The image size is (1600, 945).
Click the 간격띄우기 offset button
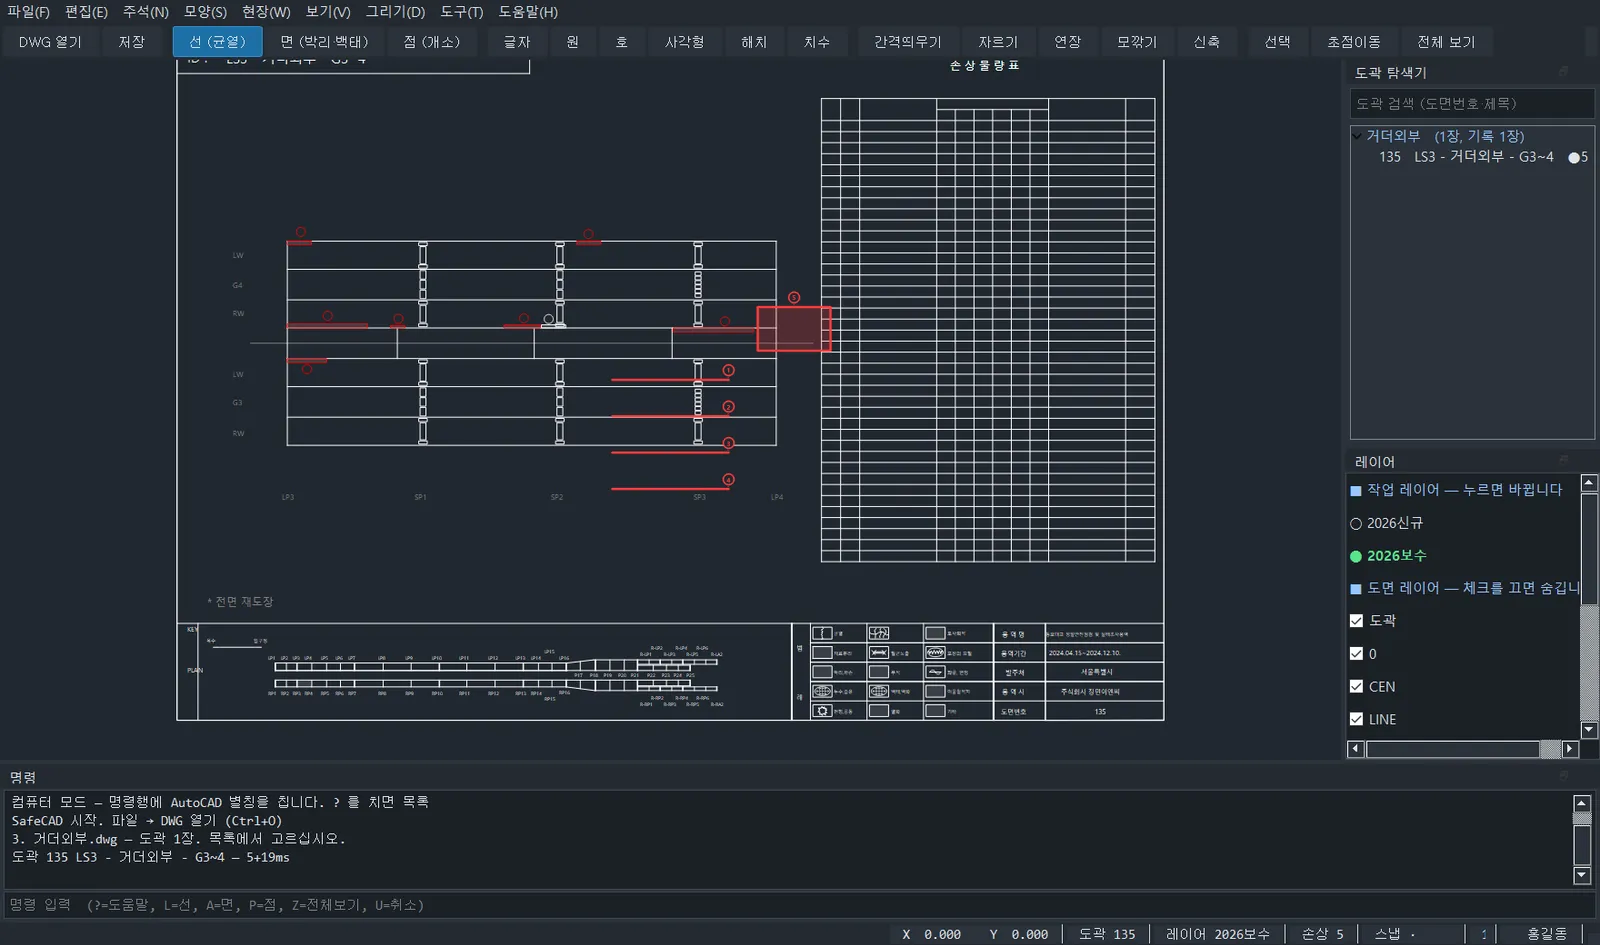pyautogui.click(x=908, y=42)
